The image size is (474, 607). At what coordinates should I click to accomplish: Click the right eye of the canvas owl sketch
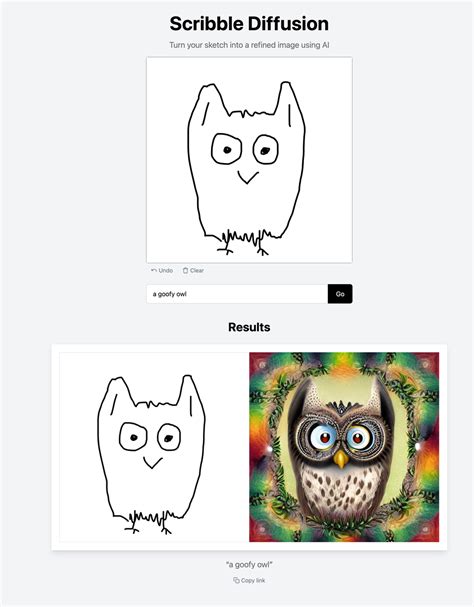coord(266,149)
